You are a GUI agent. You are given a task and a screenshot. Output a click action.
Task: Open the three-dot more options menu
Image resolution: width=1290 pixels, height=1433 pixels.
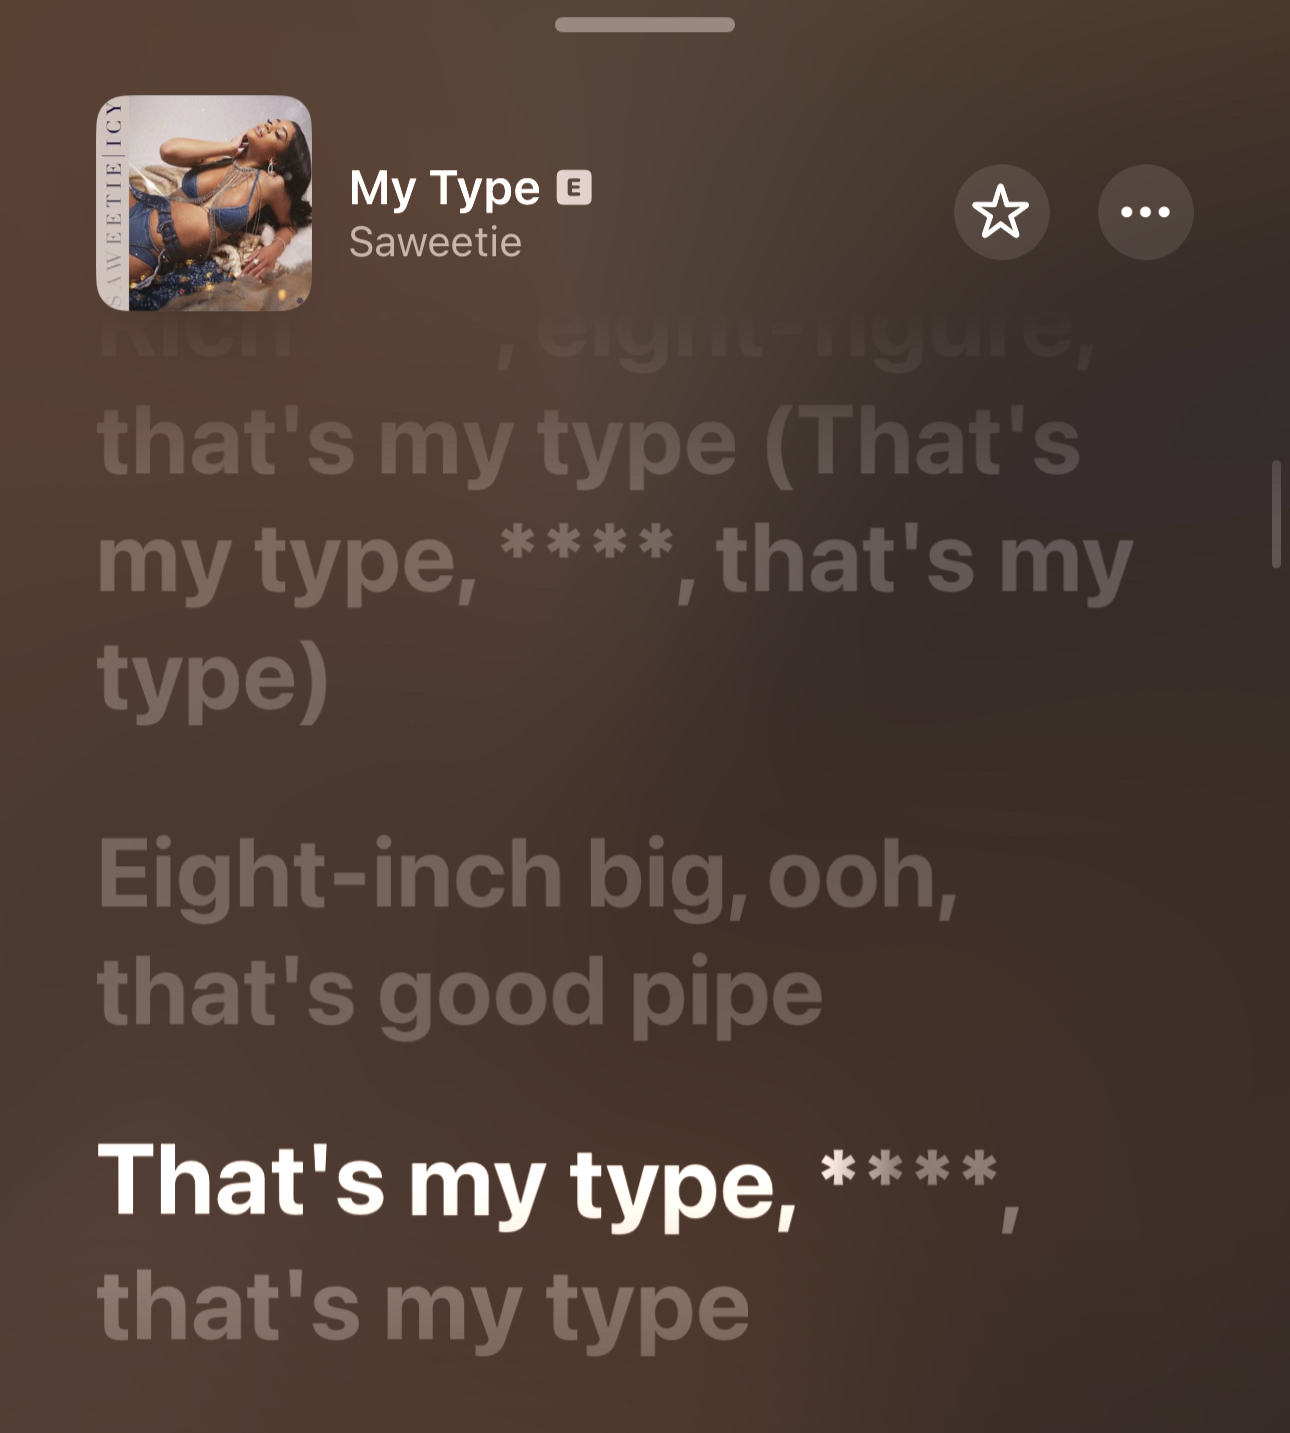tap(1145, 212)
